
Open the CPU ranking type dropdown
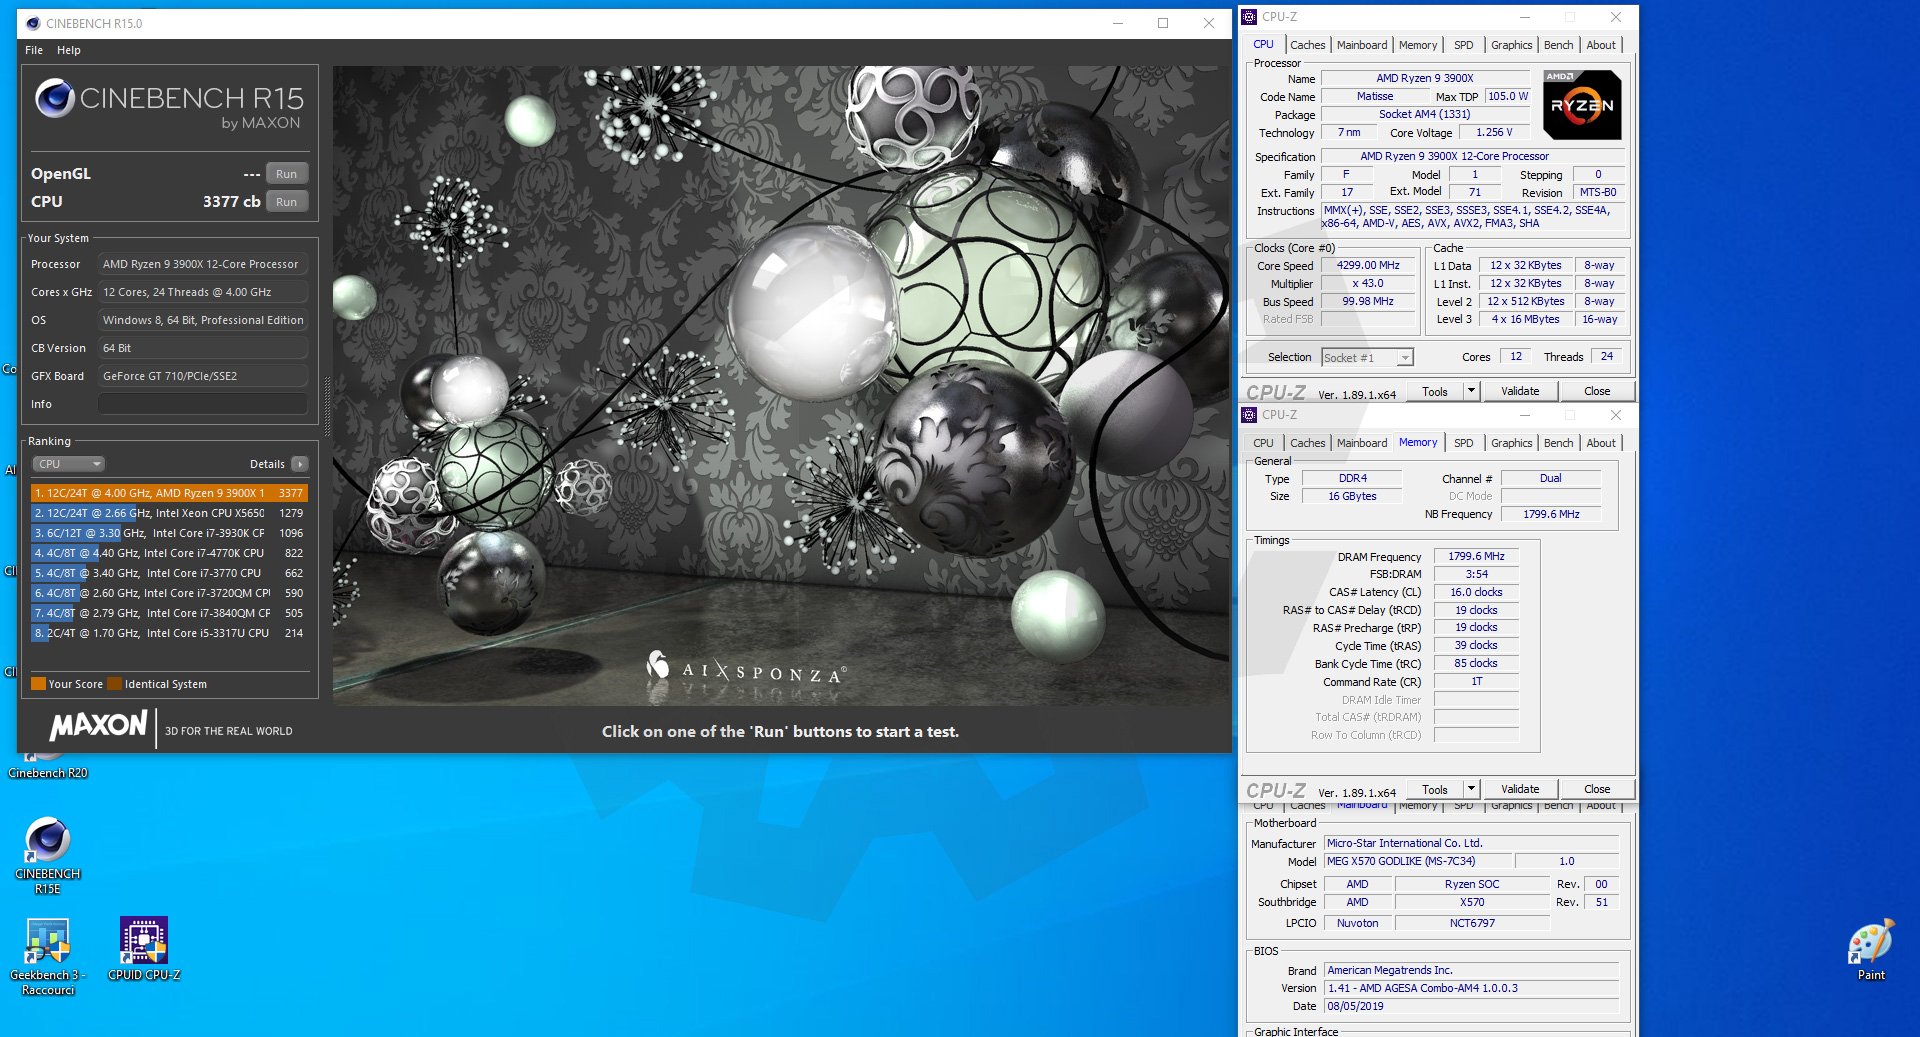(69, 464)
